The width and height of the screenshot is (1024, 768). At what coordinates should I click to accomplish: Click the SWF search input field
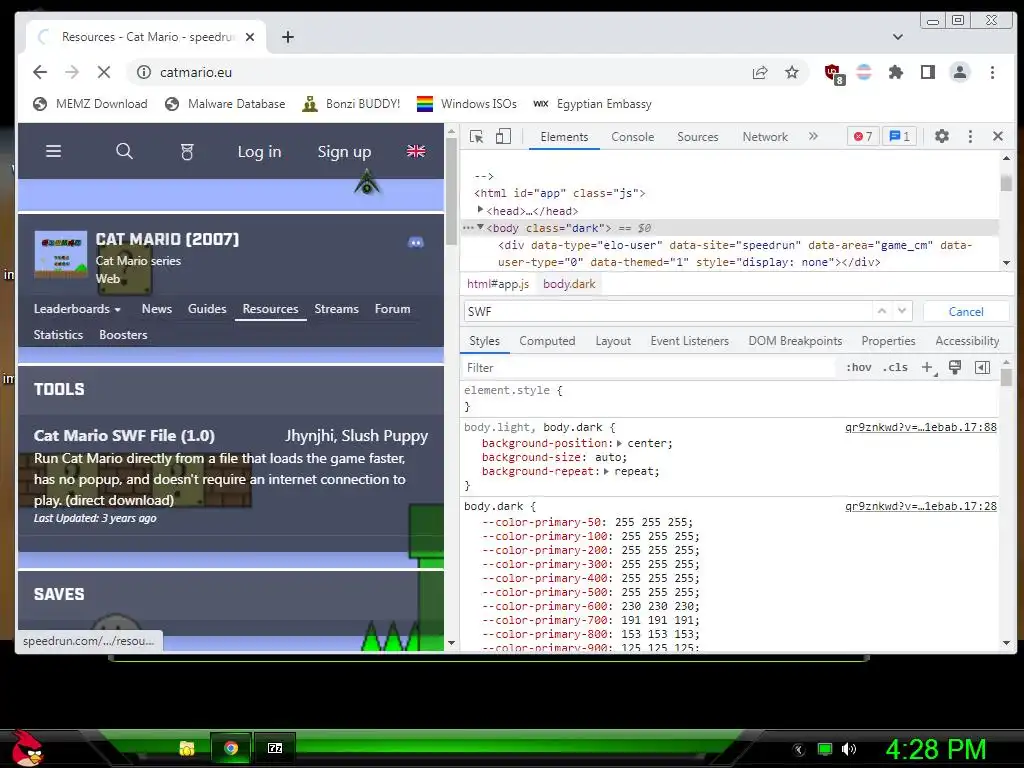click(669, 312)
